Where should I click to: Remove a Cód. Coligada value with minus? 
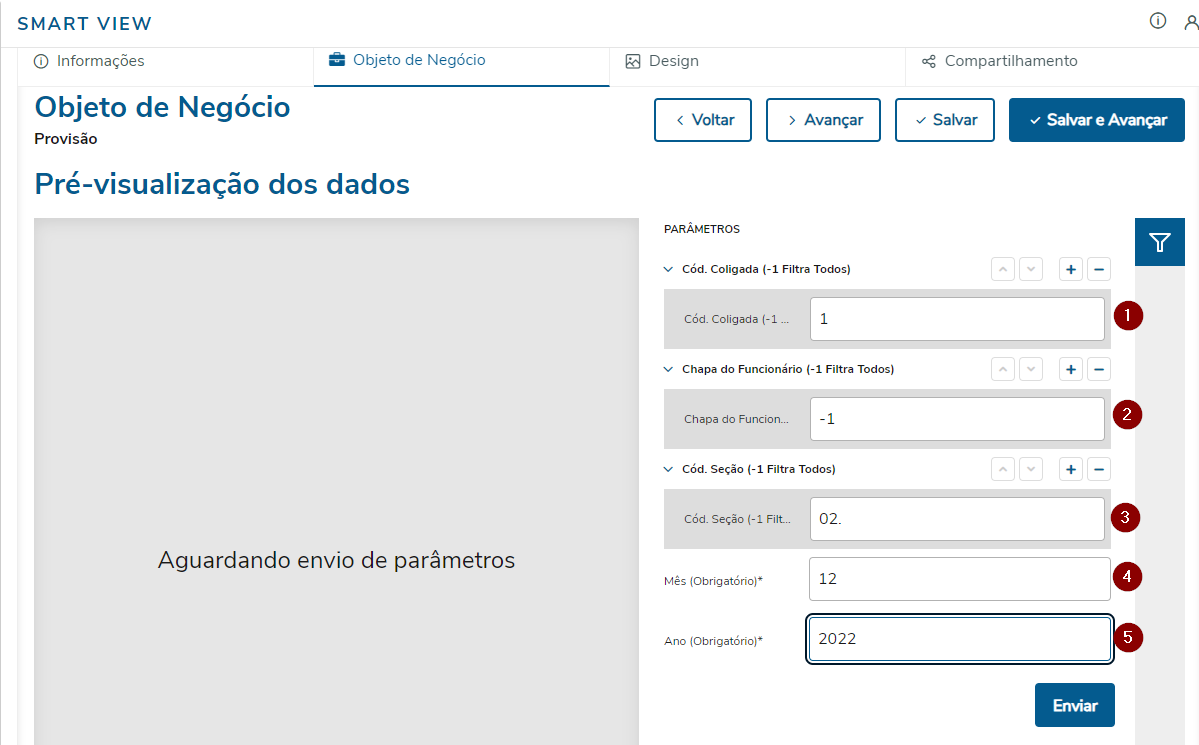[x=1098, y=269]
